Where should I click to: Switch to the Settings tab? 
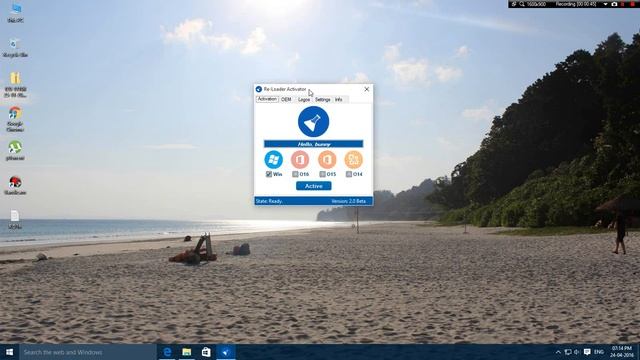tap(322, 100)
